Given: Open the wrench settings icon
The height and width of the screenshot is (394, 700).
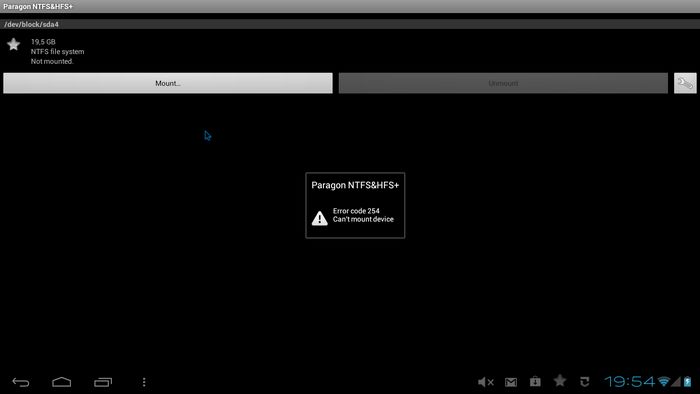Looking at the screenshot, I should [685, 83].
